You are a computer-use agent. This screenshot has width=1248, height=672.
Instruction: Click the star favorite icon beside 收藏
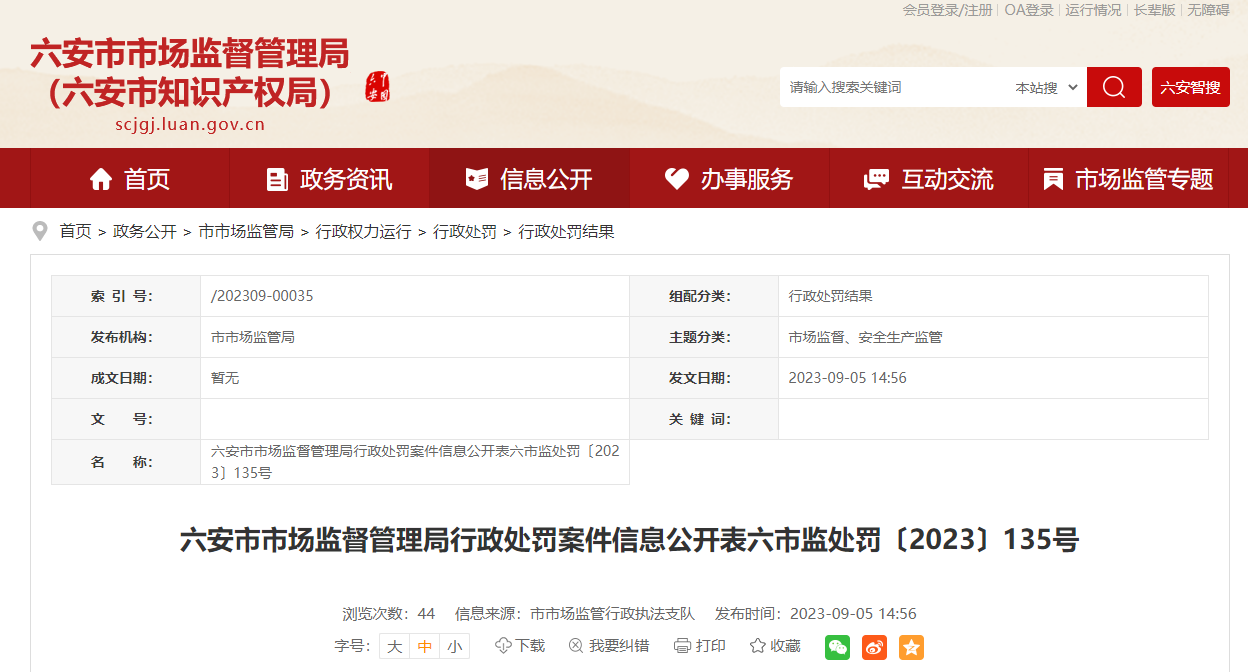click(758, 646)
